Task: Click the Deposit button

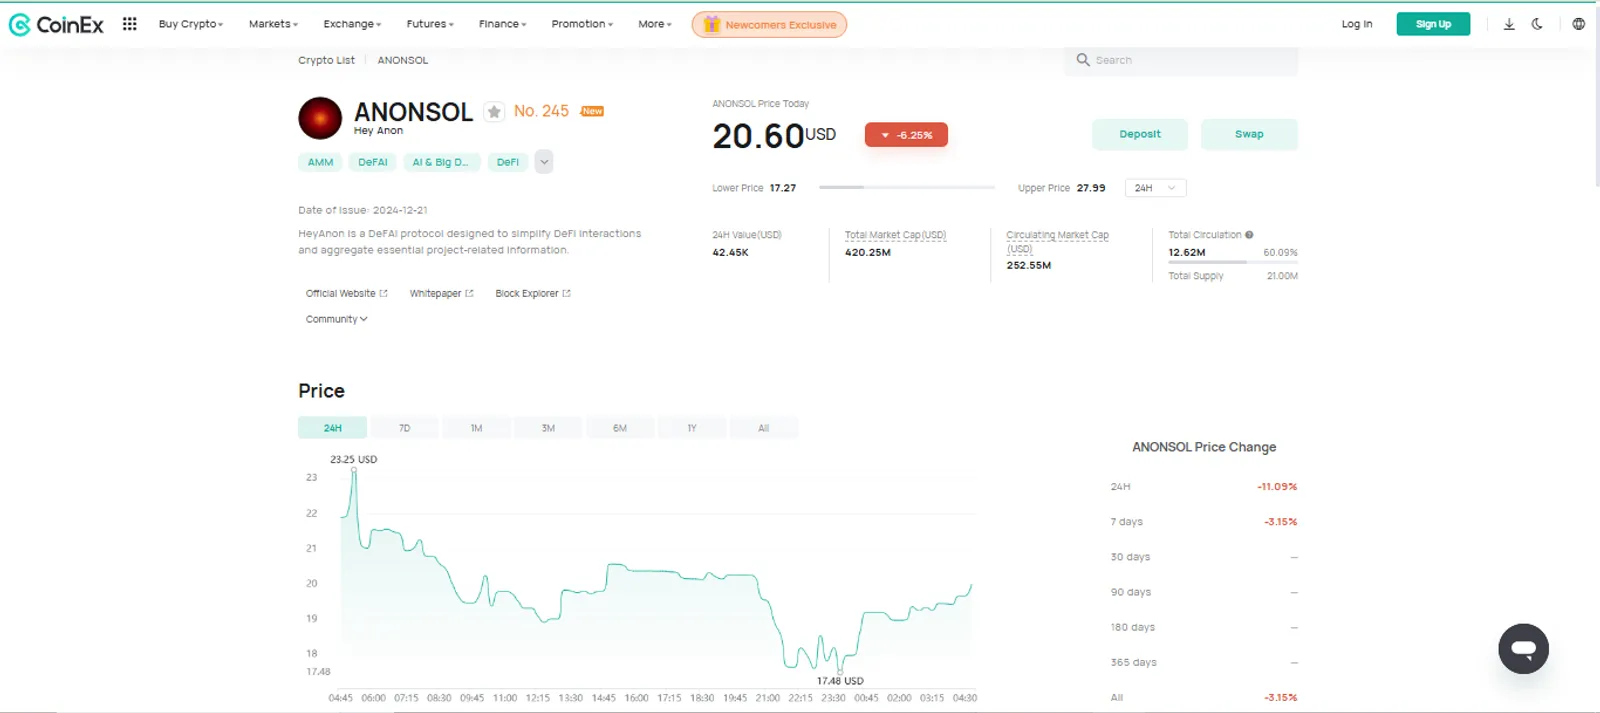Action: tap(1140, 134)
